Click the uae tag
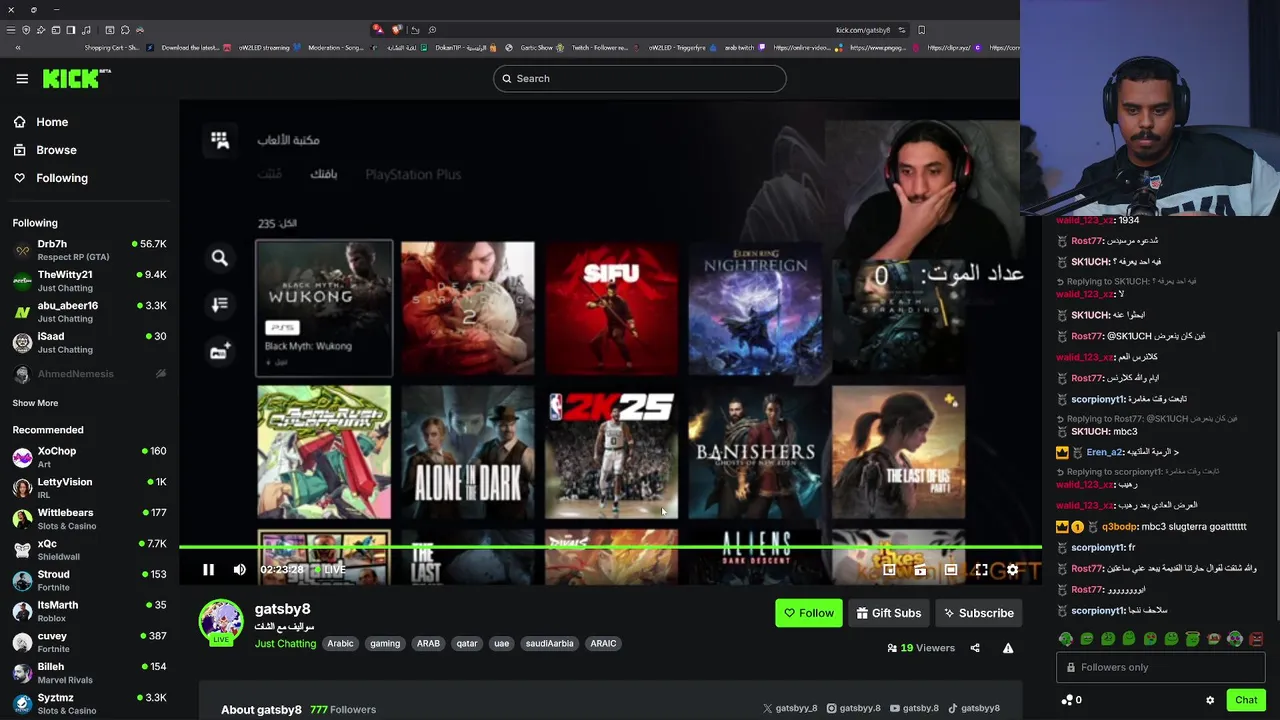This screenshot has height=720, width=1280. pyautogui.click(x=502, y=643)
